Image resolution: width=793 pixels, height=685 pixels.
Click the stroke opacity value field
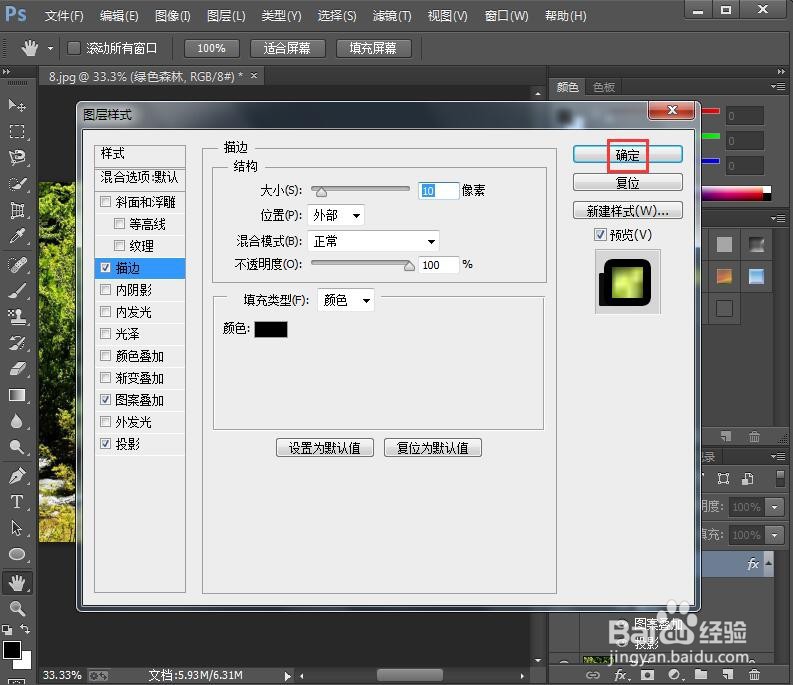[438, 265]
